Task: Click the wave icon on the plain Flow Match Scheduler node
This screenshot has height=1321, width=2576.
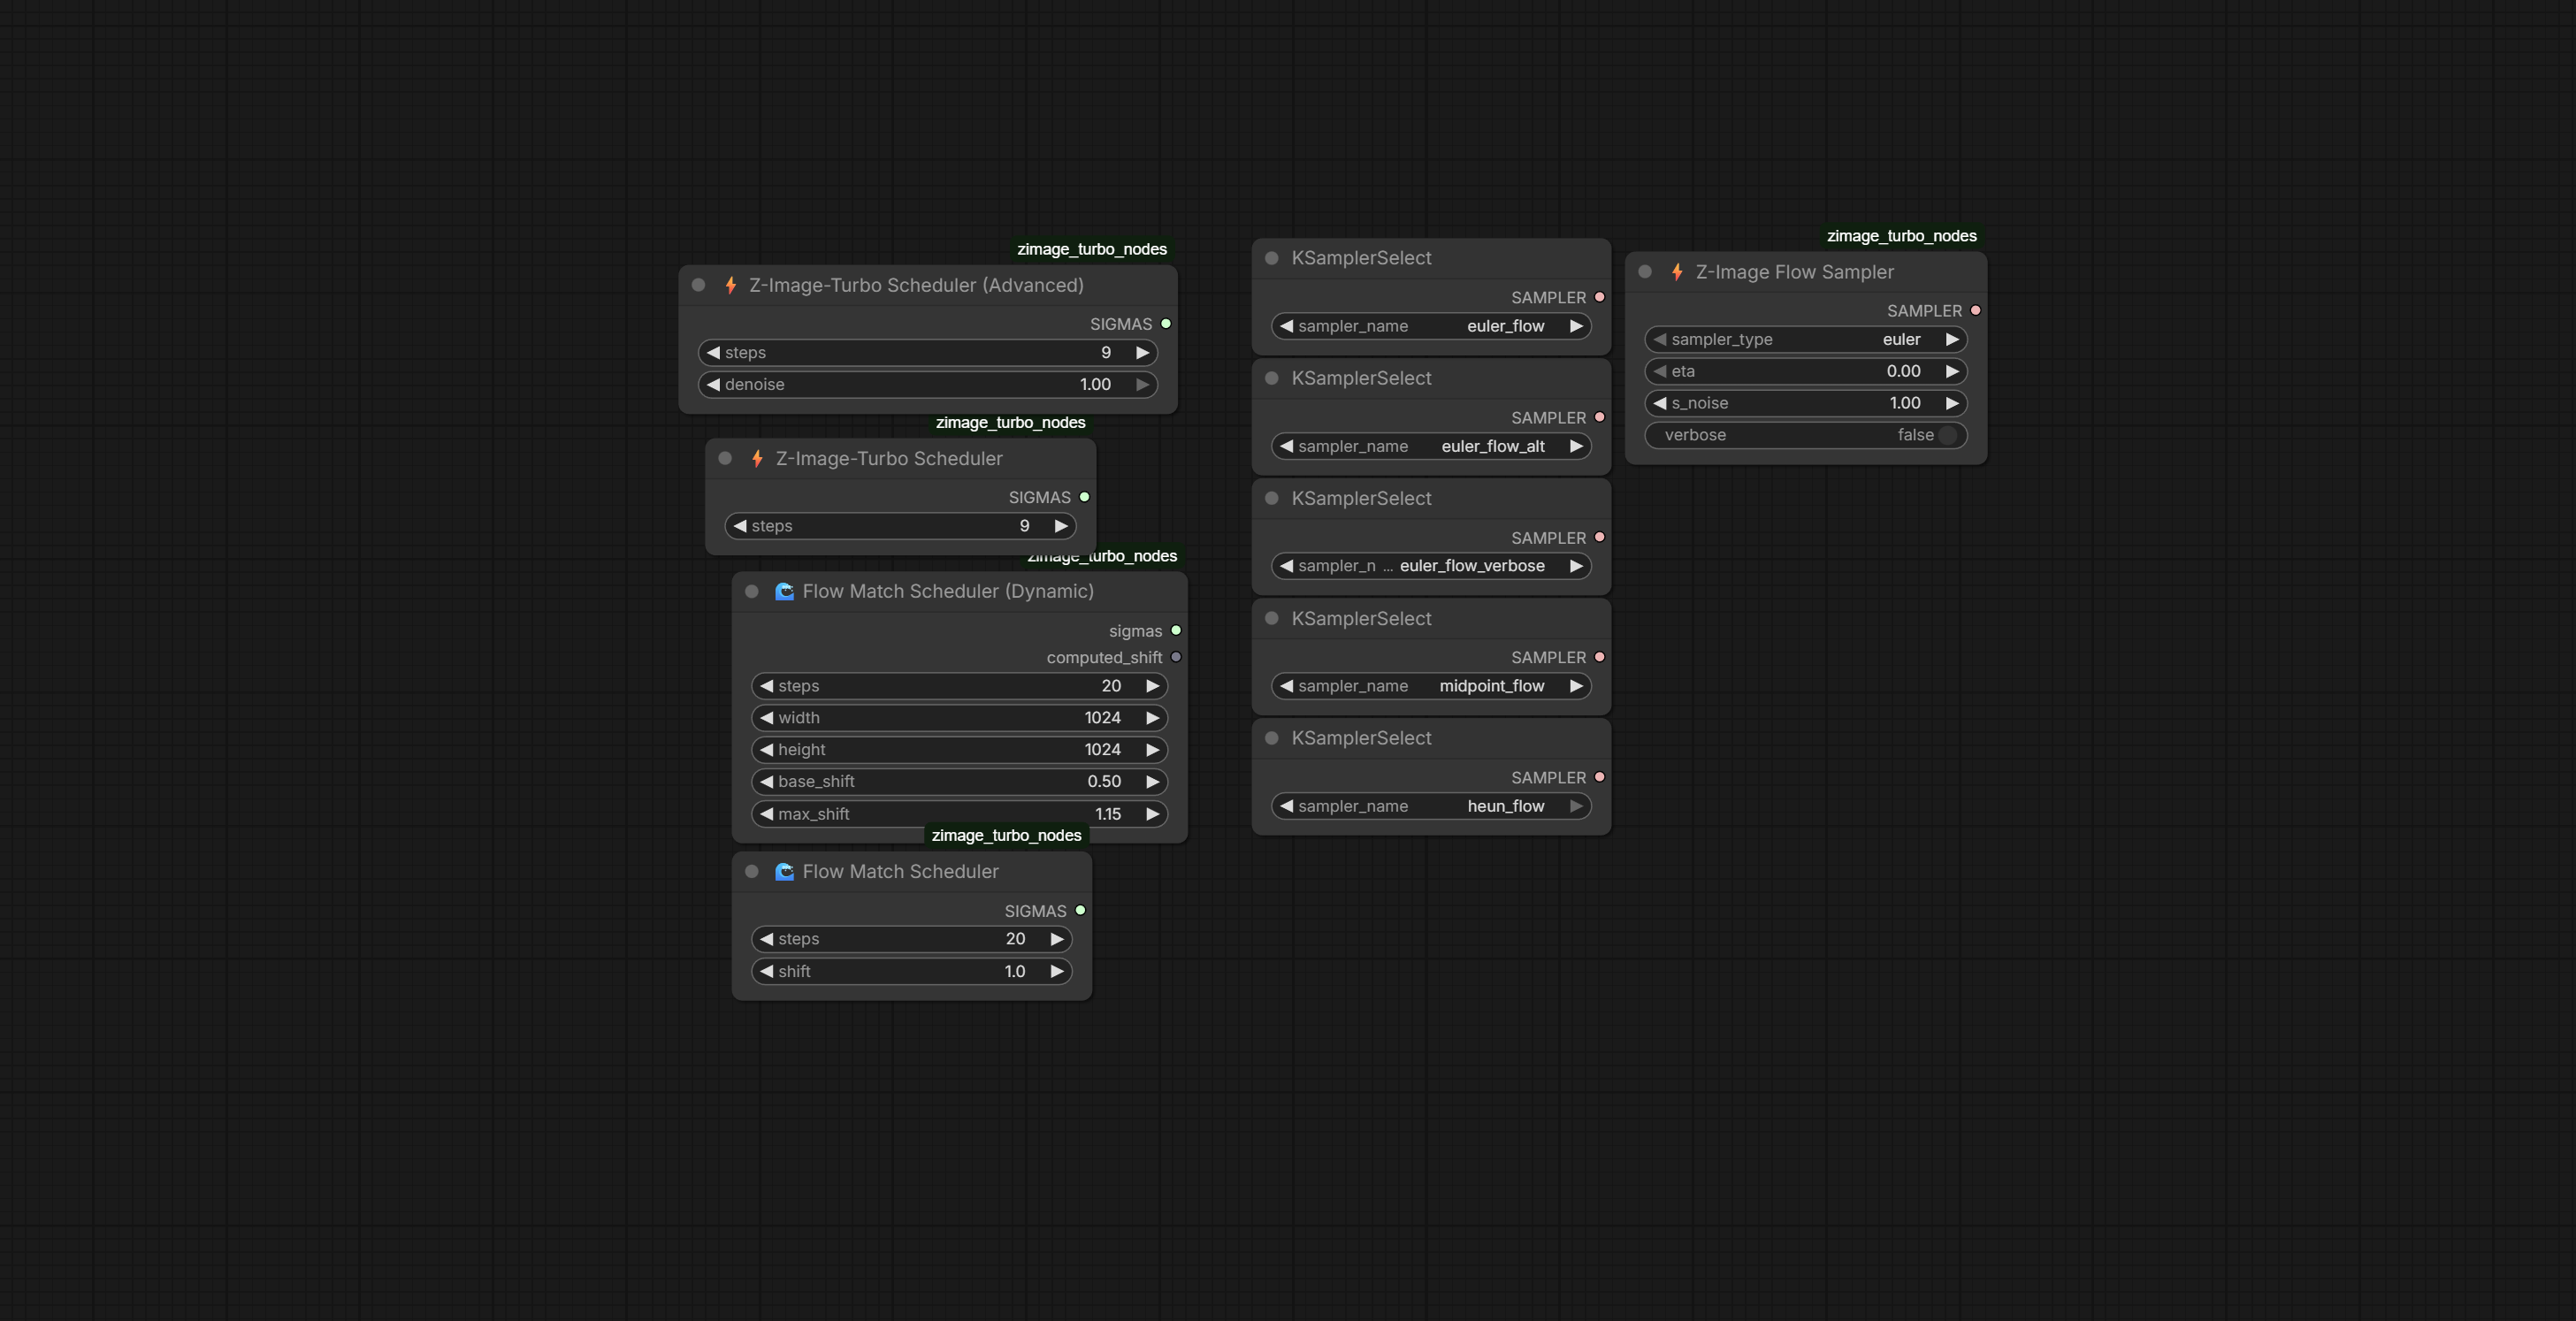Action: (784, 872)
